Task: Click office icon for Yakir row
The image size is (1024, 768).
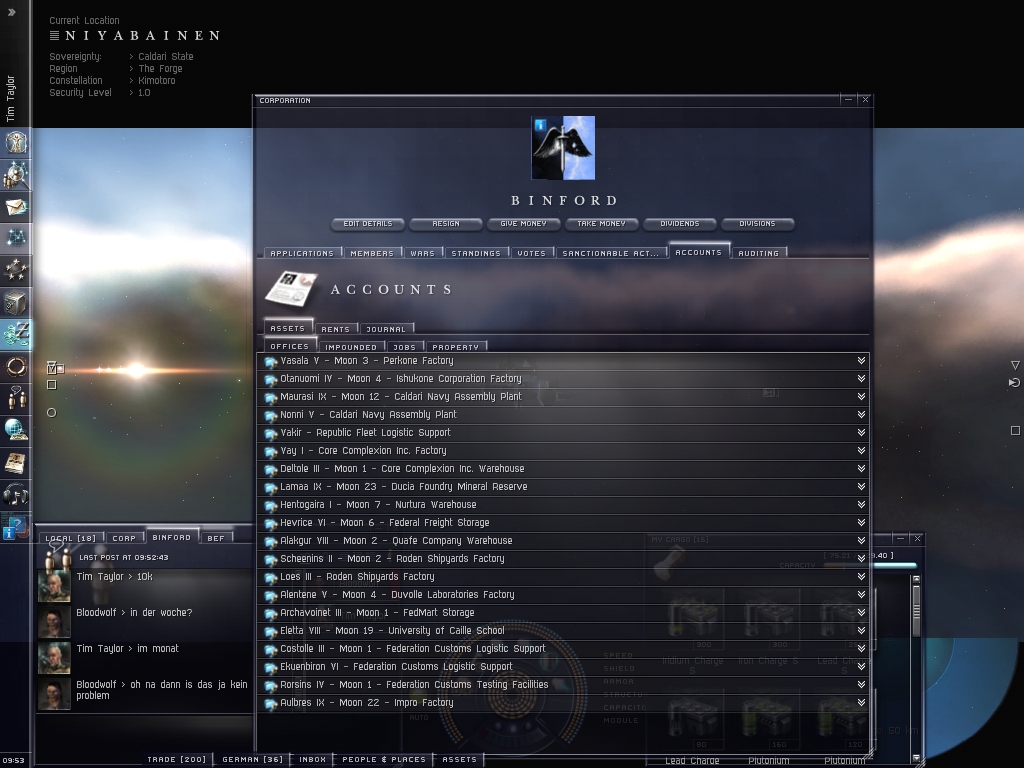Action: [x=270, y=433]
